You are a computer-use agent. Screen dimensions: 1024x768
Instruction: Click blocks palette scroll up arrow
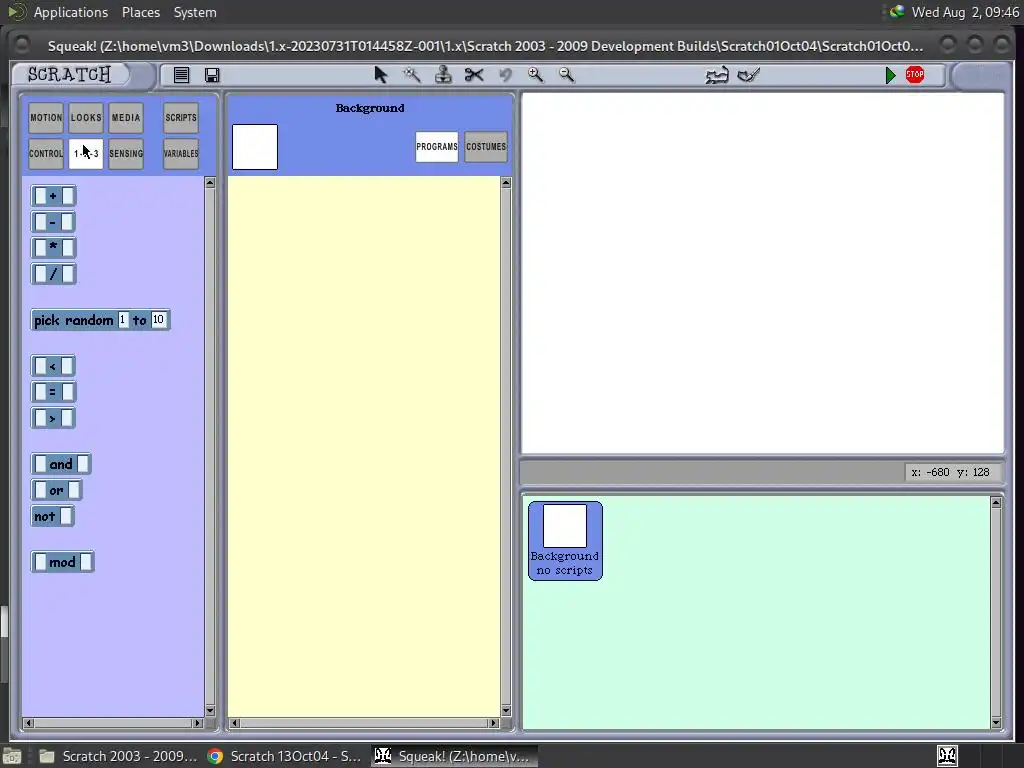[210, 183]
